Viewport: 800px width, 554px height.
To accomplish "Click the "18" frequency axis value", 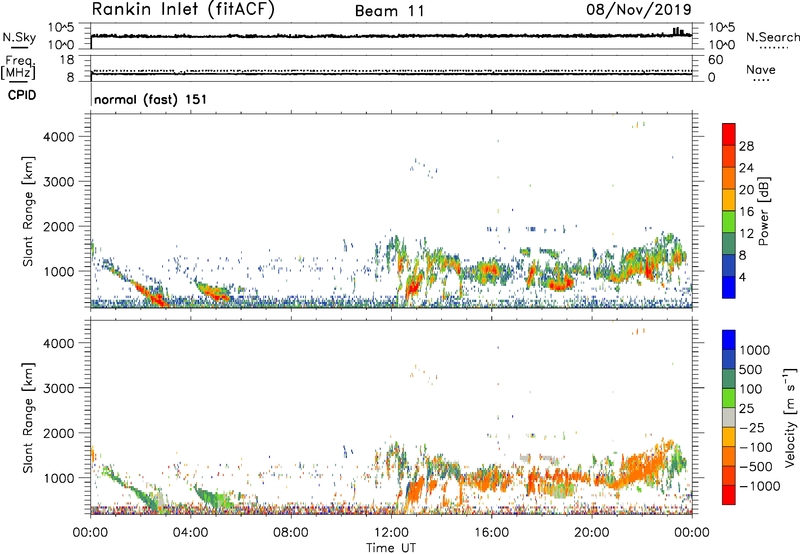I will pyautogui.click(x=67, y=60).
